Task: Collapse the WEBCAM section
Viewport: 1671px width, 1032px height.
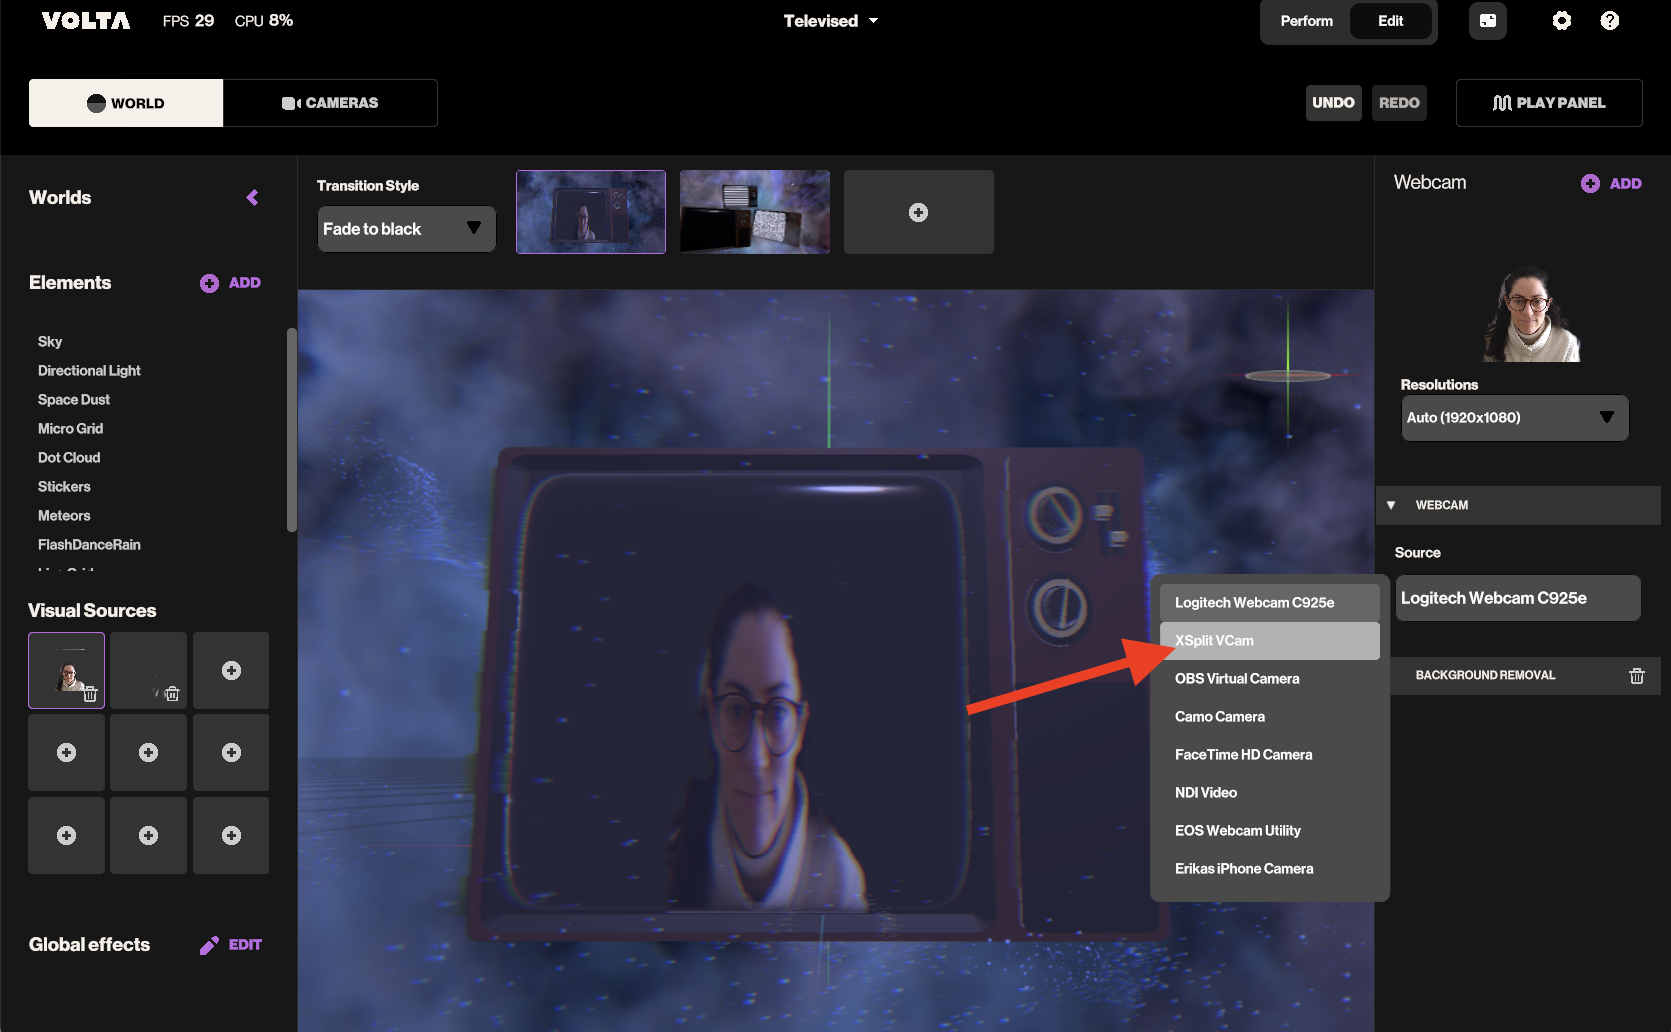Action: pyautogui.click(x=1390, y=505)
